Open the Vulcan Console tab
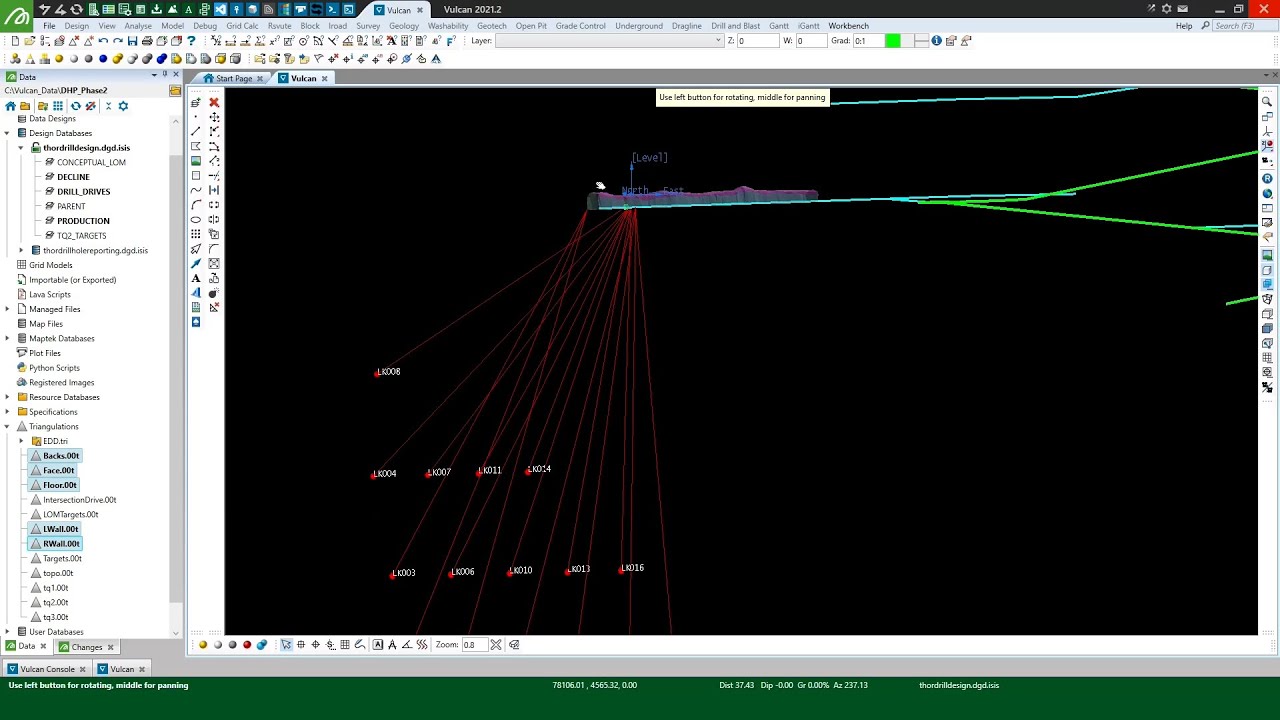Viewport: 1280px width, 720px height. [x=47, y=669]
